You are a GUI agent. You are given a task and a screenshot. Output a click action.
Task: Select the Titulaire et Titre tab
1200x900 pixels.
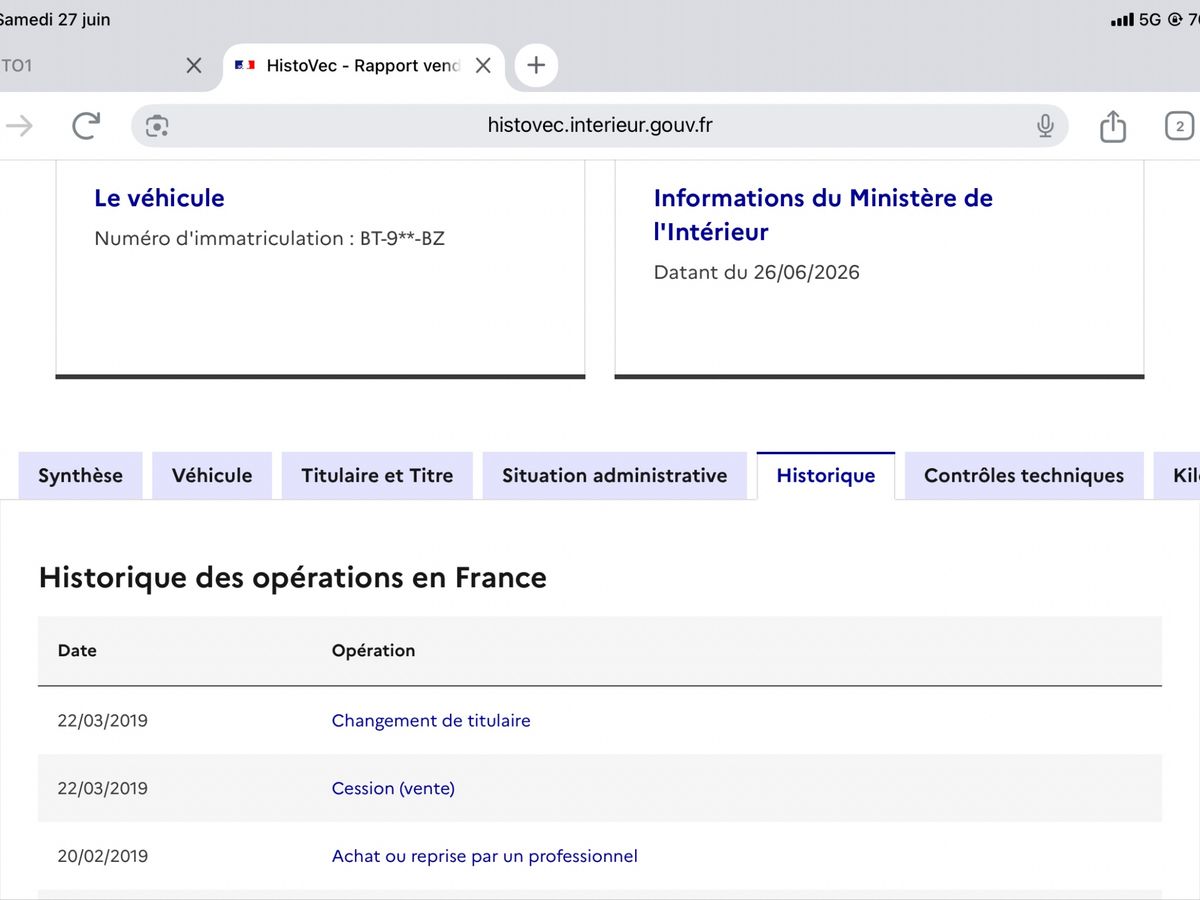click(x=377, y=475)
